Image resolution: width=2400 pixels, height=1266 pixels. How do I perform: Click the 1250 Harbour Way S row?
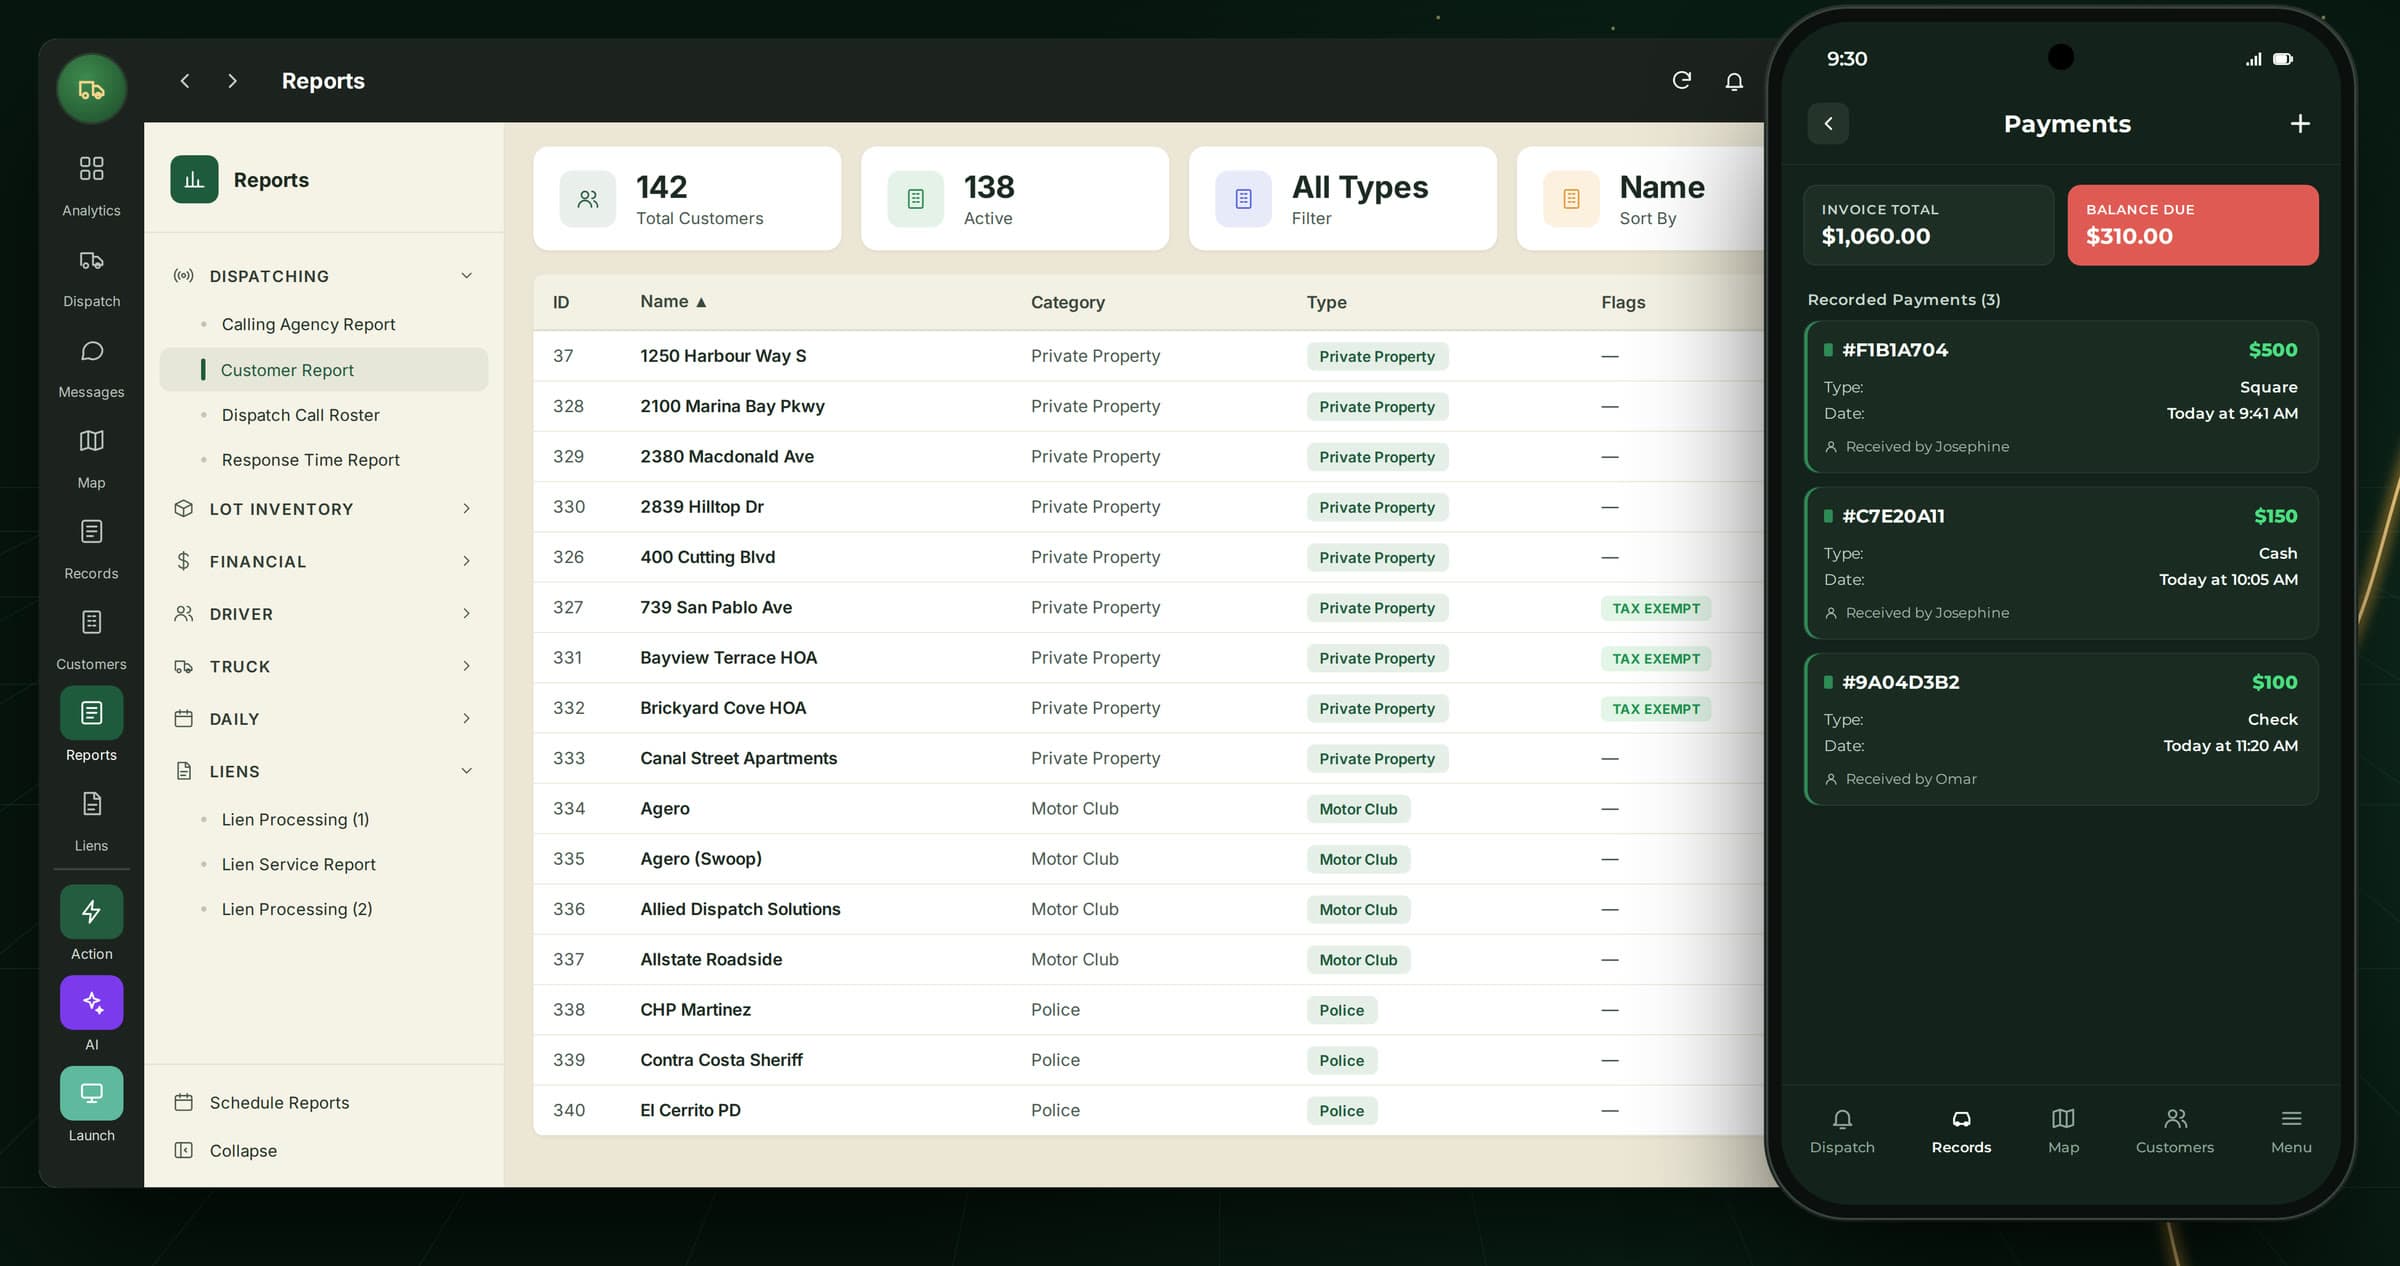(x=1148, y=356)
